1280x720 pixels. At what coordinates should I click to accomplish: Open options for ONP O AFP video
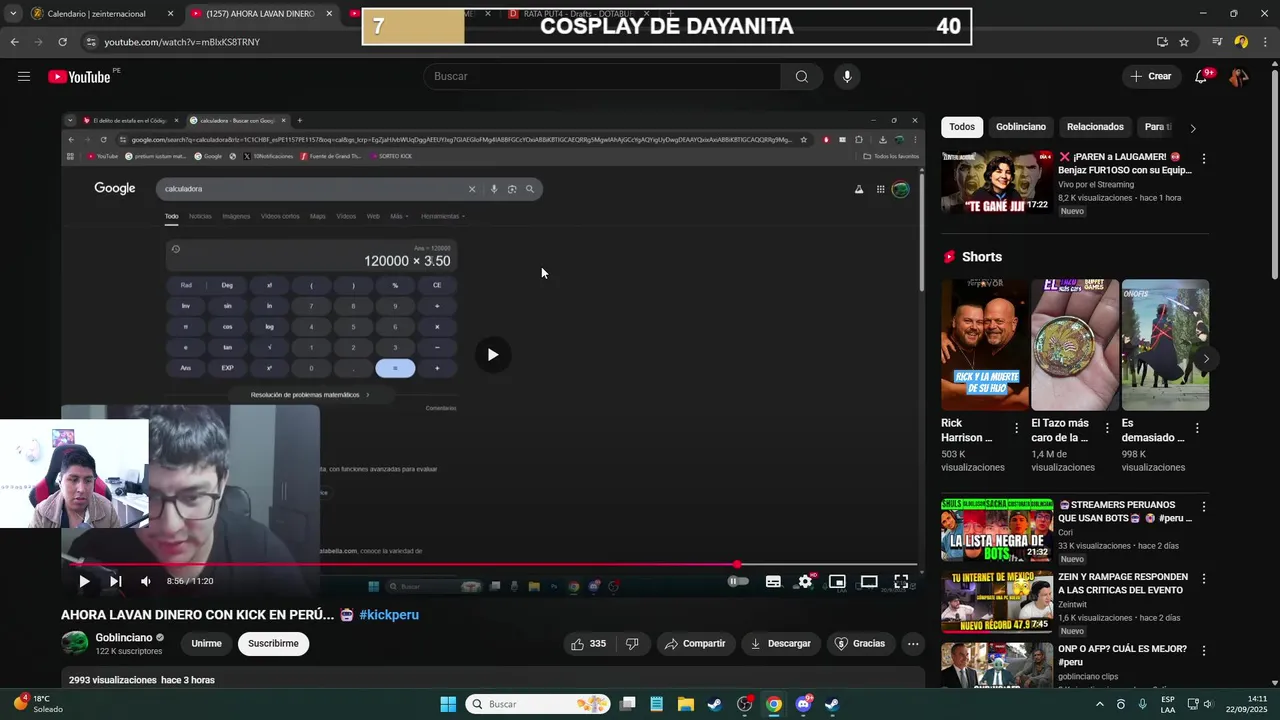pos(1204,651)
